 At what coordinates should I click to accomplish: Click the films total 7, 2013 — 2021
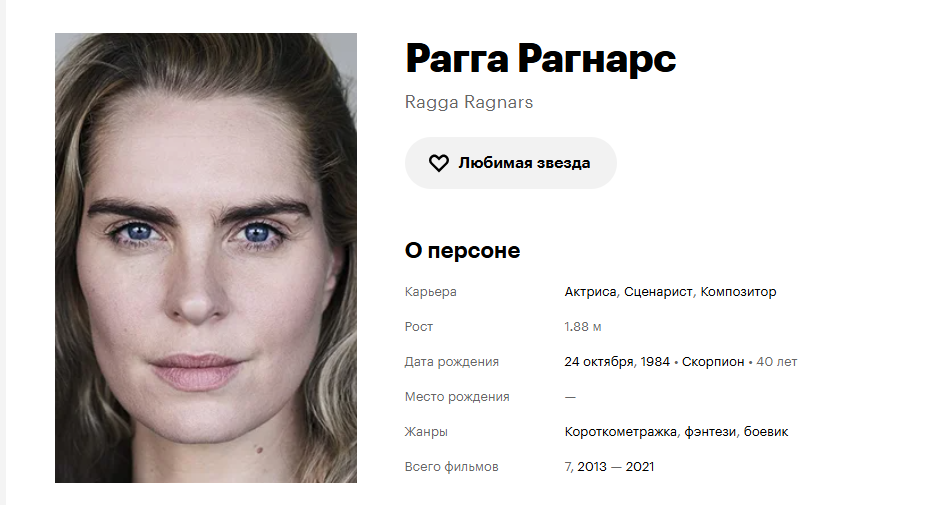pyautogui.click(x=609, y=467)
